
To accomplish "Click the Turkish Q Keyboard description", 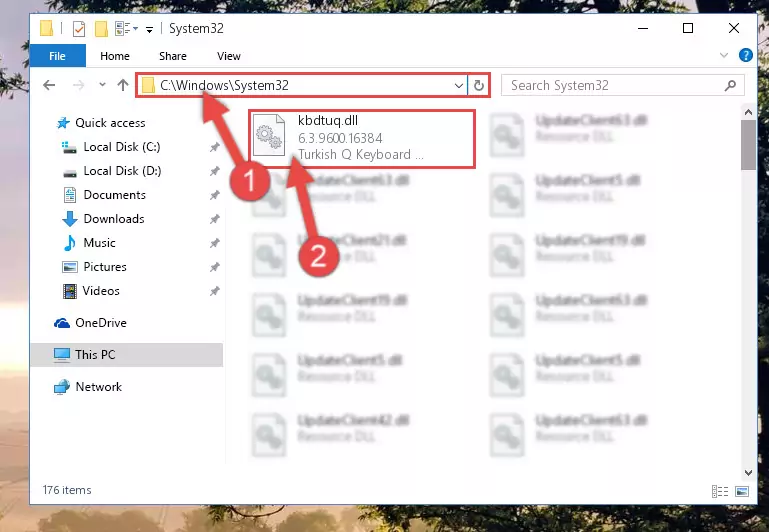I will (360, 154).
